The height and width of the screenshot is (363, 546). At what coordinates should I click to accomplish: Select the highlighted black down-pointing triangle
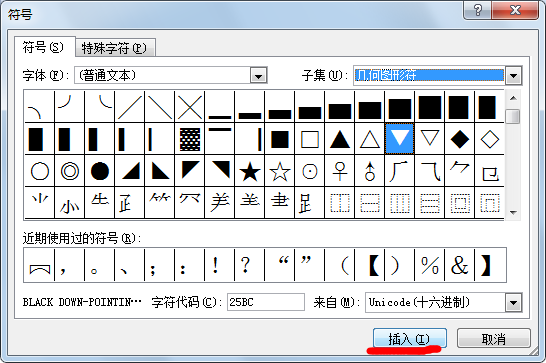coord(399,139)
